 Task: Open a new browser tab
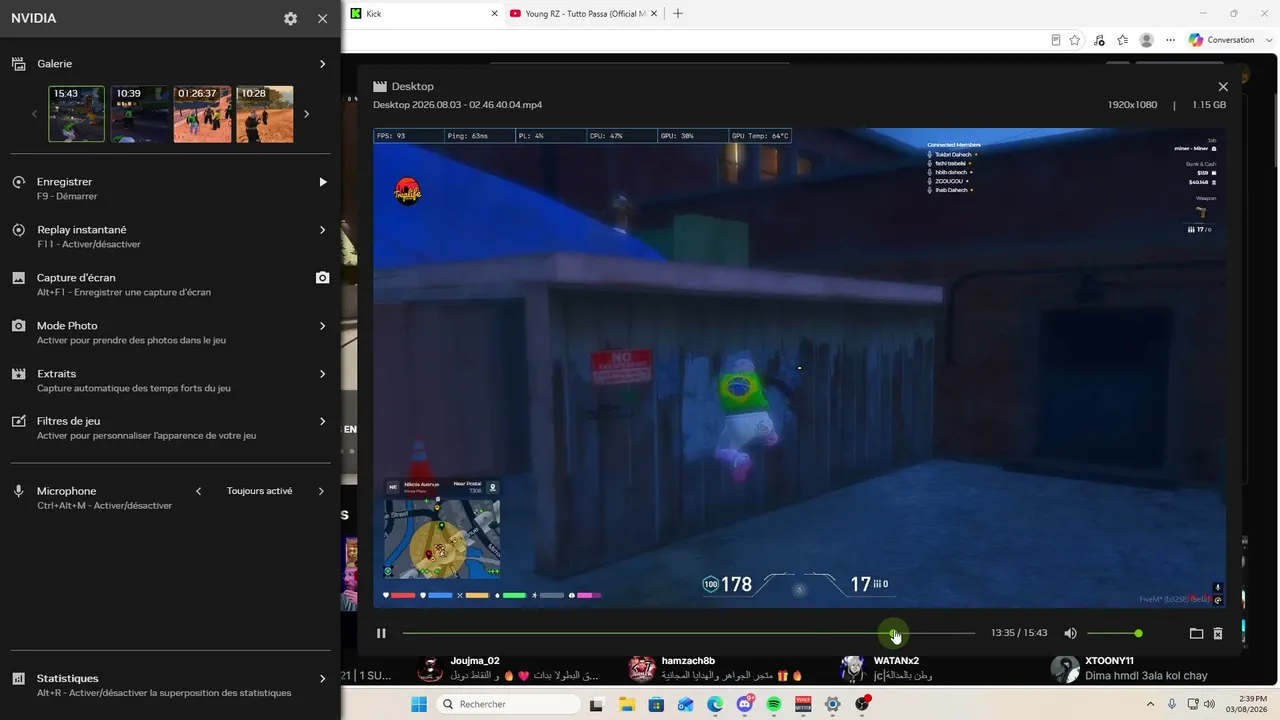(x=678, y=13)
